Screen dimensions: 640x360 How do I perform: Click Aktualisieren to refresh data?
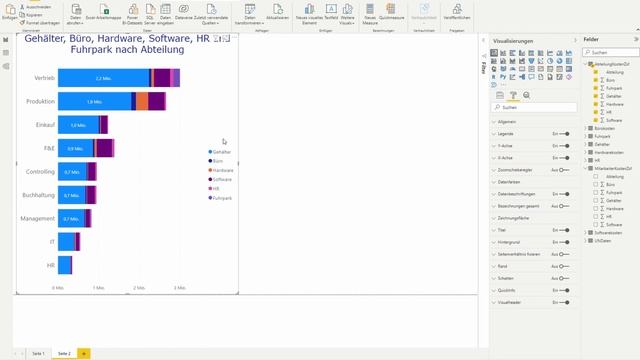pyautogui.click(x=278, y=12)
